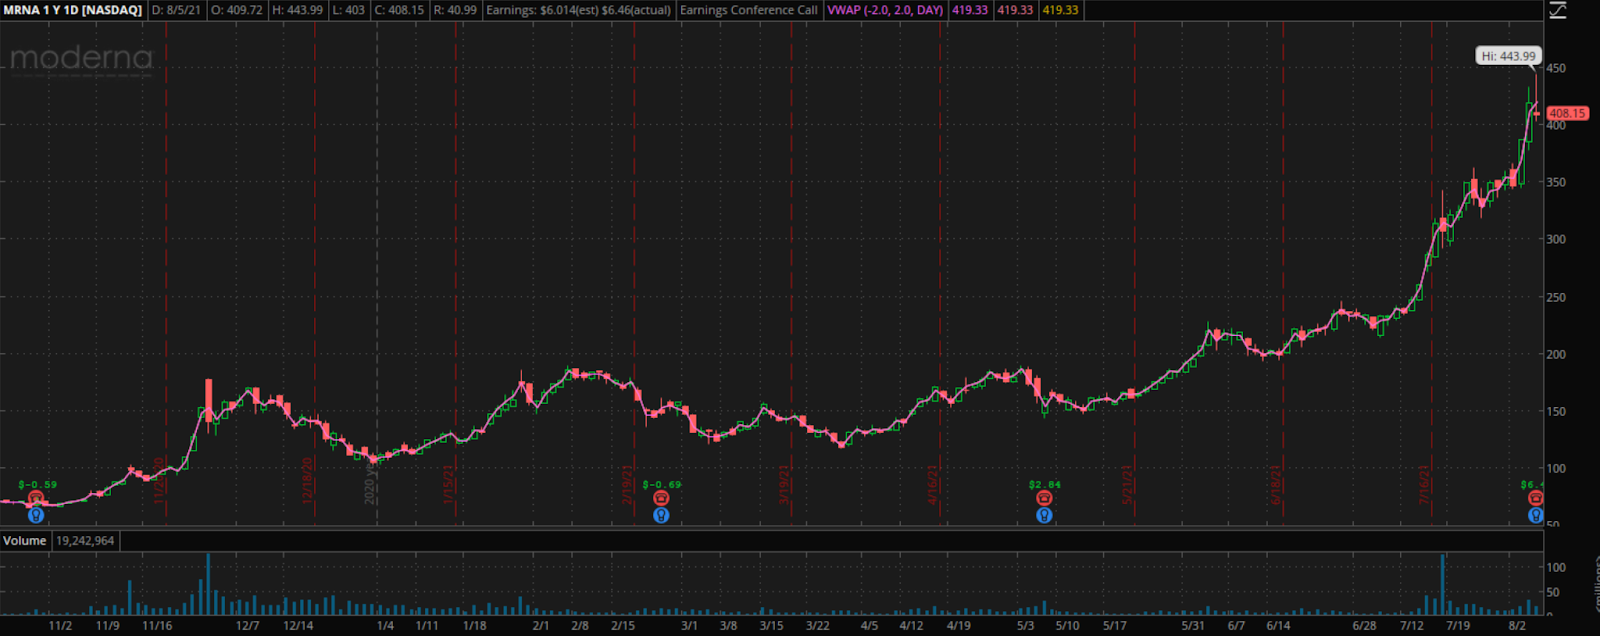Click the 5/3 date axis label
1600x636 pixels.
(1025, 626)
